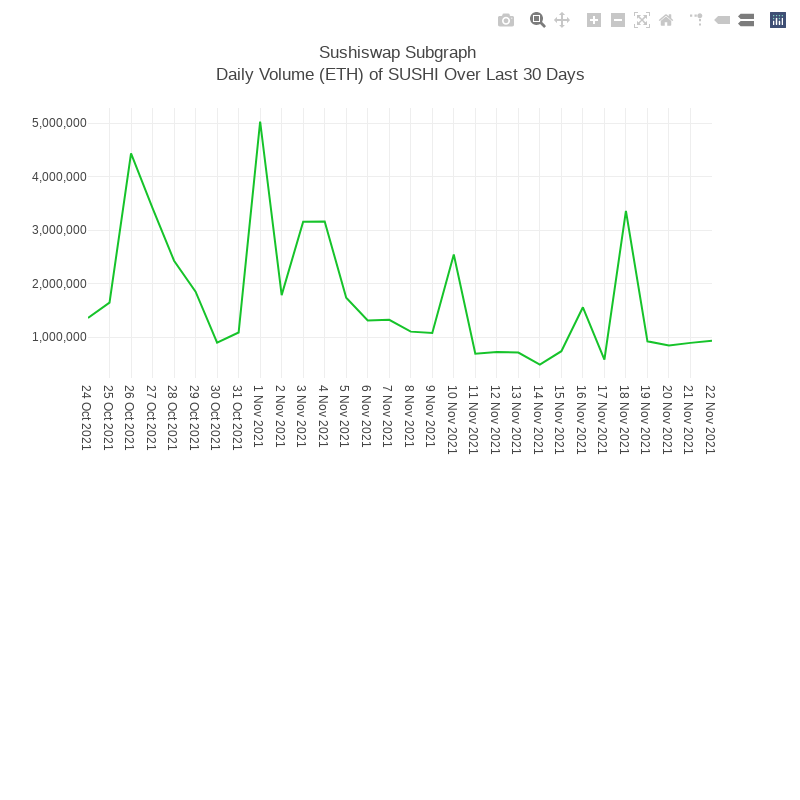
Task: Click the 18 Nov 2021 spike on line
Action: (626, 212)
